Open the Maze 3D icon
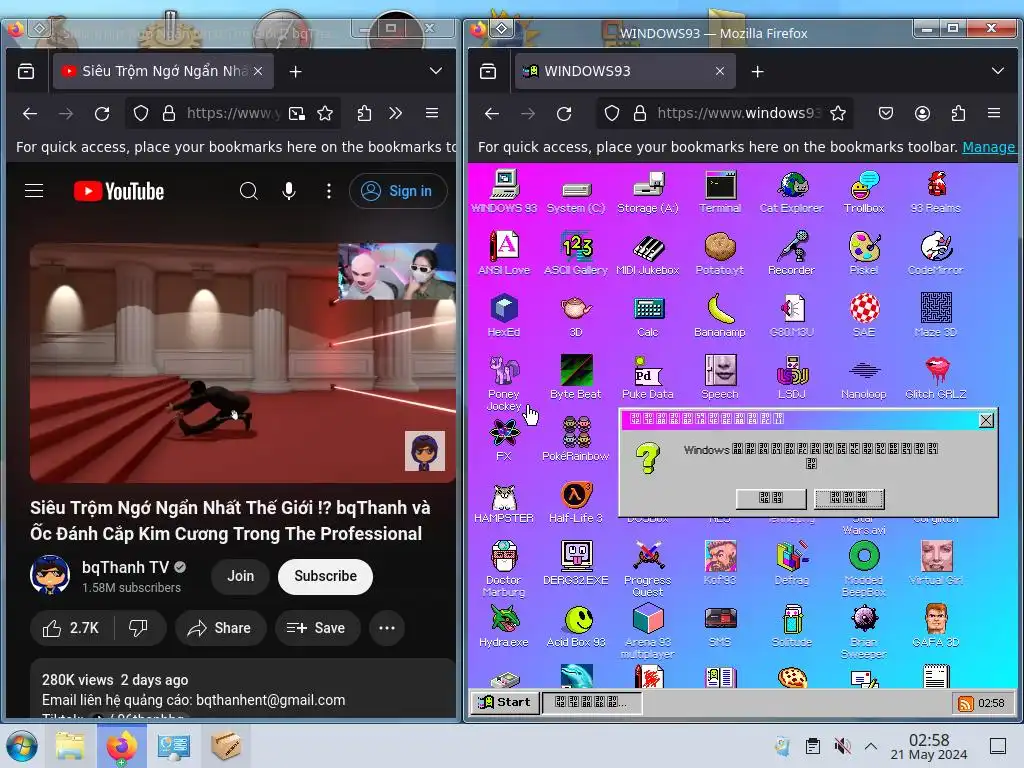Screen dimensions: 1024x768 point(936,315)
